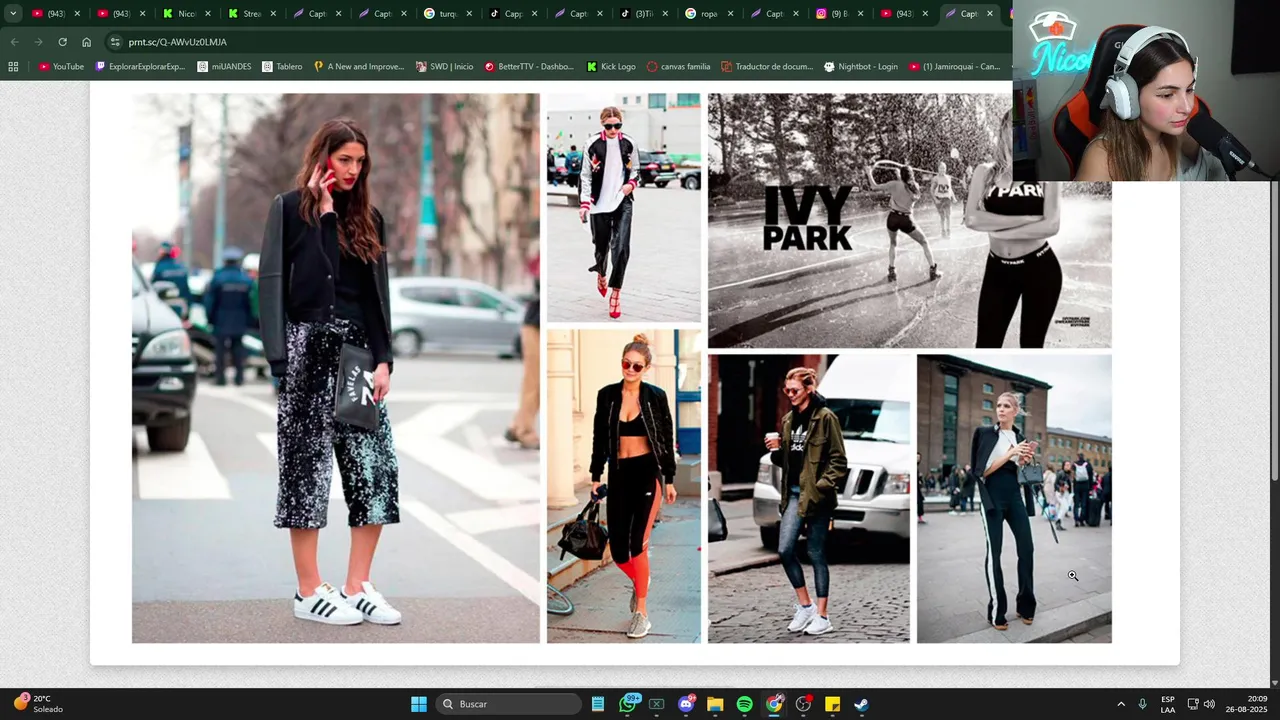This screenshot has width=1280, height=720.
Task: Open the SWD | Inicio bookmark
Action: pyautogui.click(x=444, y=67)
